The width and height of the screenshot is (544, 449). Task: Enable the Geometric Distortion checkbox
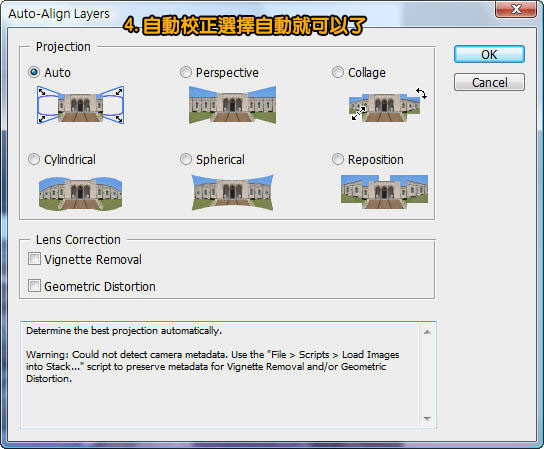point(34,286)
